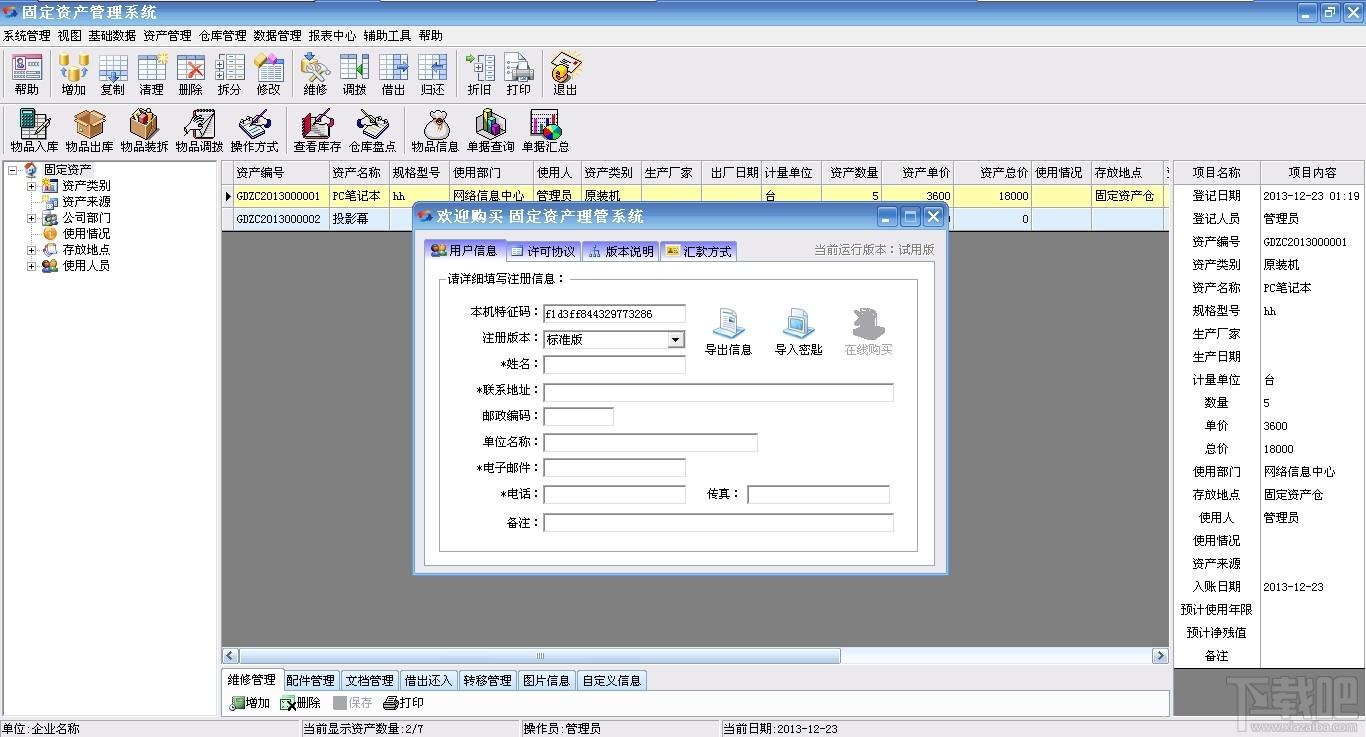This screenshot has width=1366, height=737.
Task: Expand the 使用人员 tree node
Action: click(x=31, y=266)
